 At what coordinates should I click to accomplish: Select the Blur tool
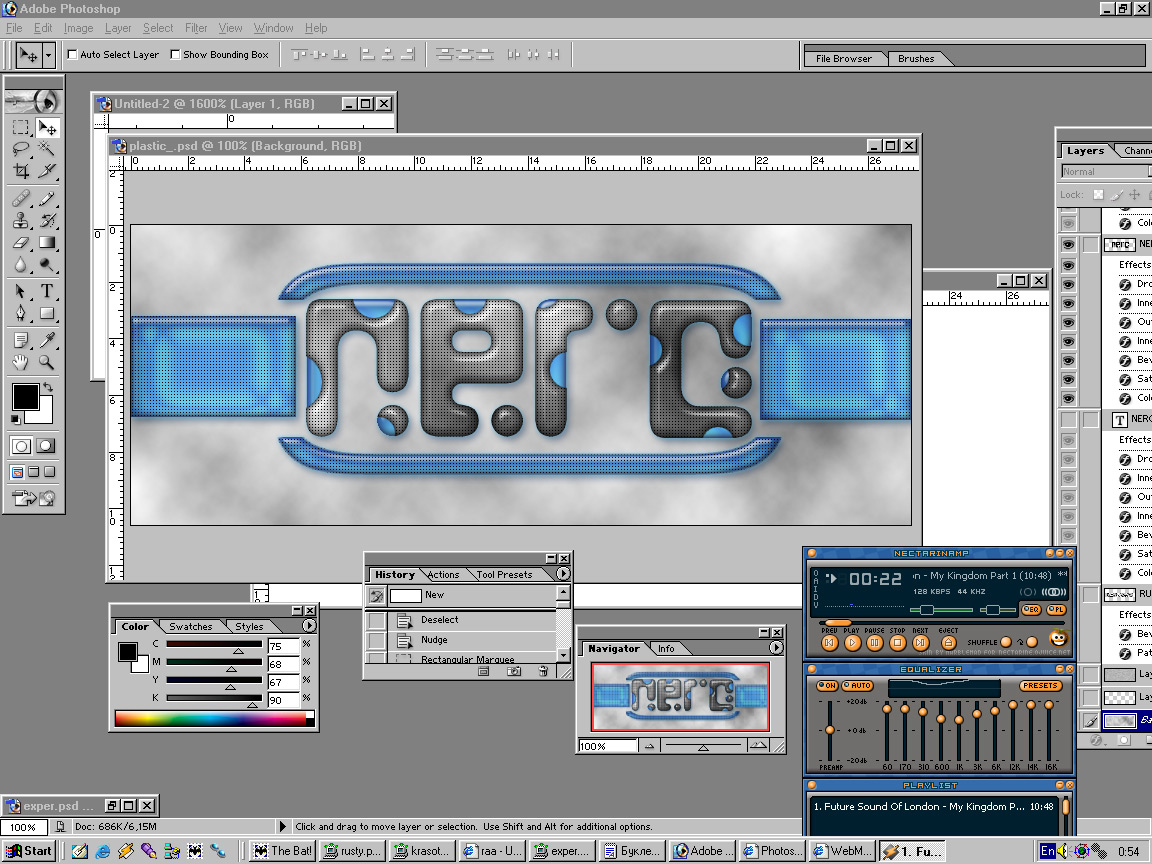click(x=21, y=264)
